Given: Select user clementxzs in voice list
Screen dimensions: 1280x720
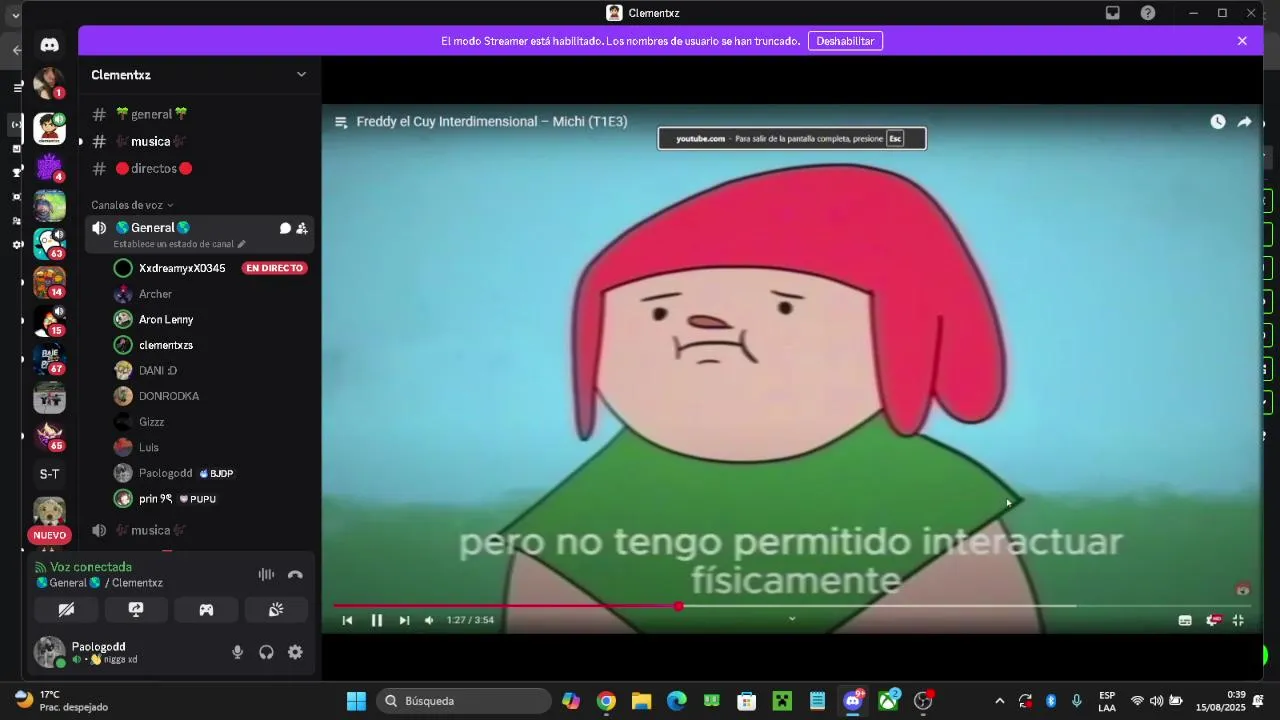Looking at the screenshot, I should [x=165, y=345].
